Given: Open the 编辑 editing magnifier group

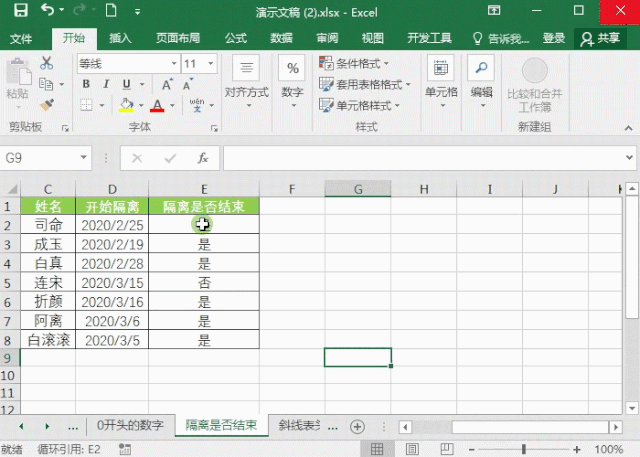Looking at the screenshot, I should (x=481, y=81).
